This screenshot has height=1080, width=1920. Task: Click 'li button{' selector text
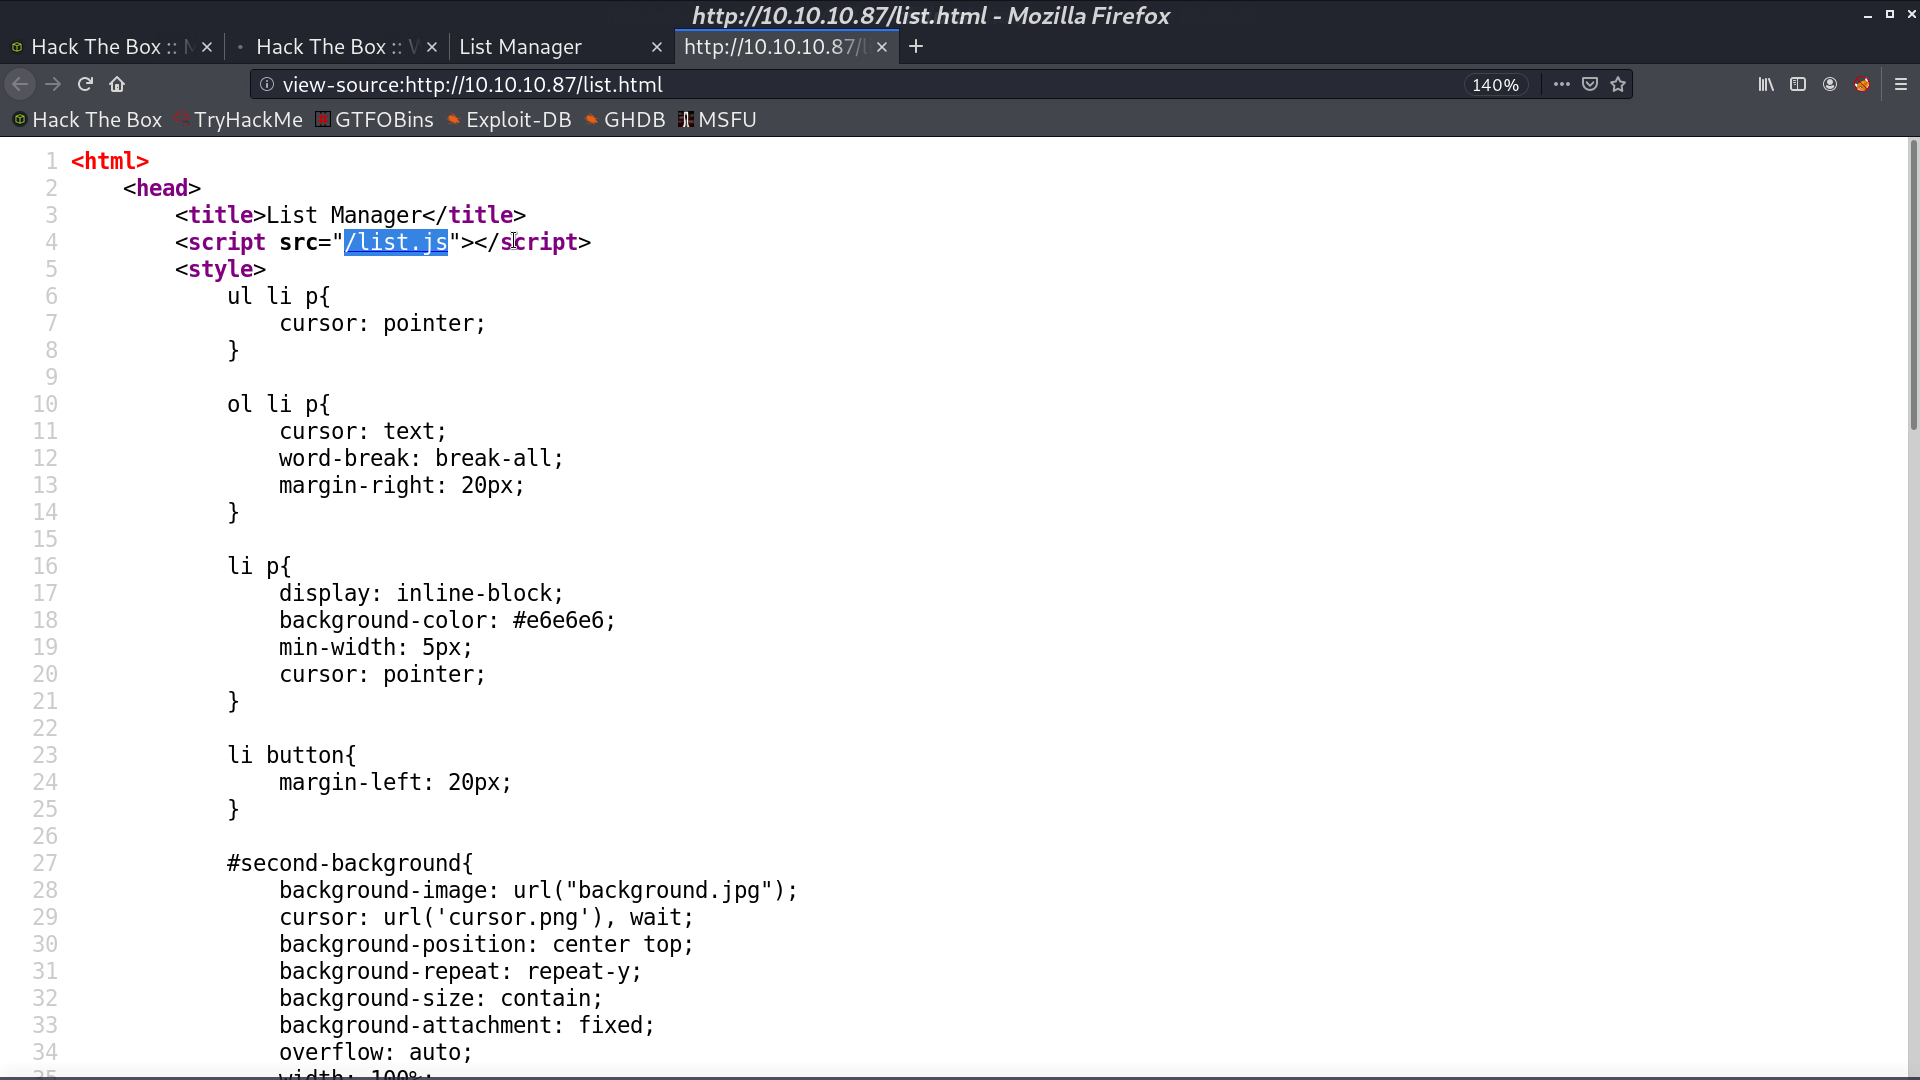tap(291, 755)
